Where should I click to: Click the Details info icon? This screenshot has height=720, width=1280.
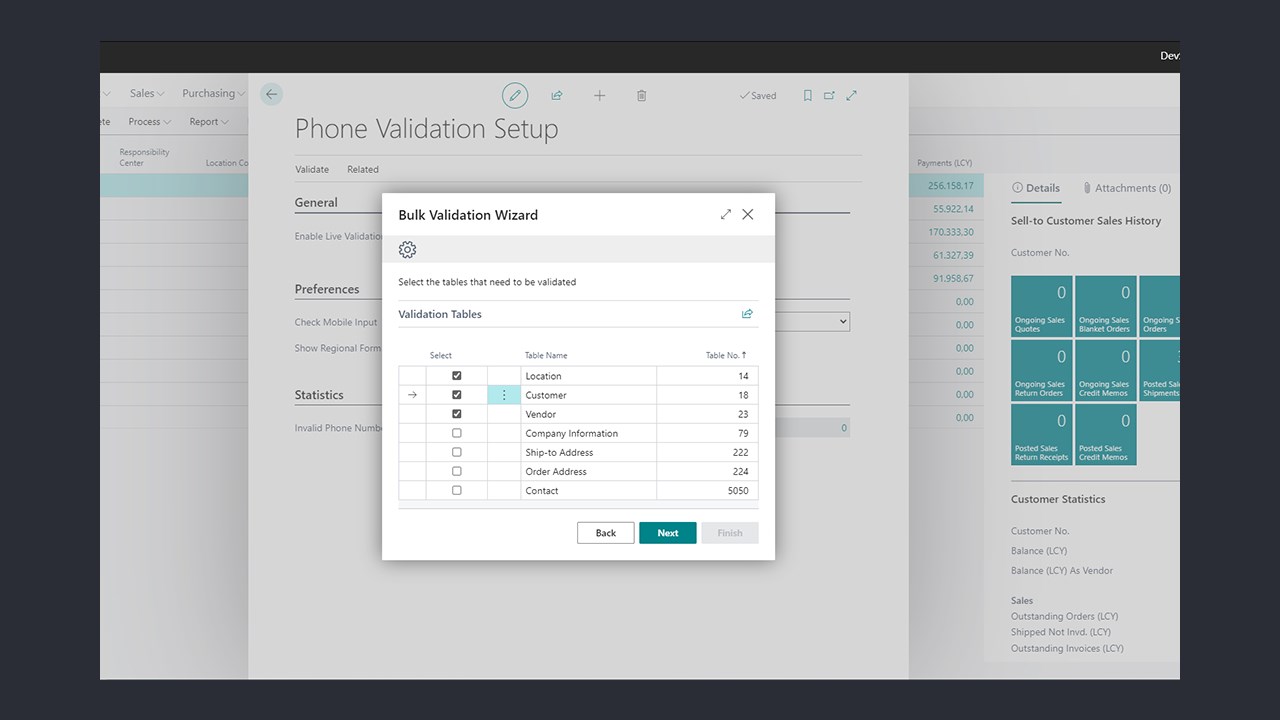(x=1018, y=188)
